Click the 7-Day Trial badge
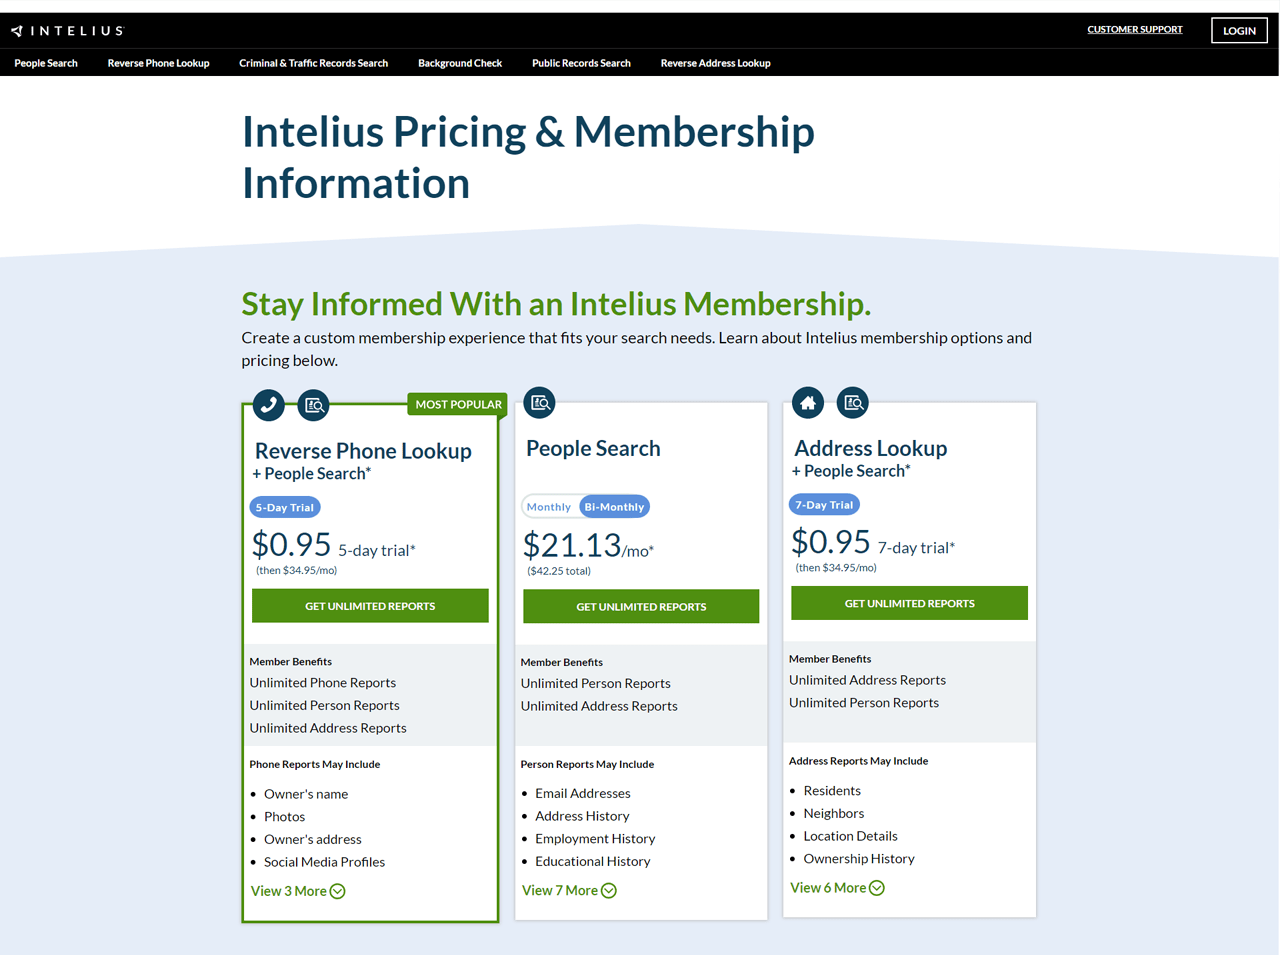Screen dimensions: 1280x955 823,504
